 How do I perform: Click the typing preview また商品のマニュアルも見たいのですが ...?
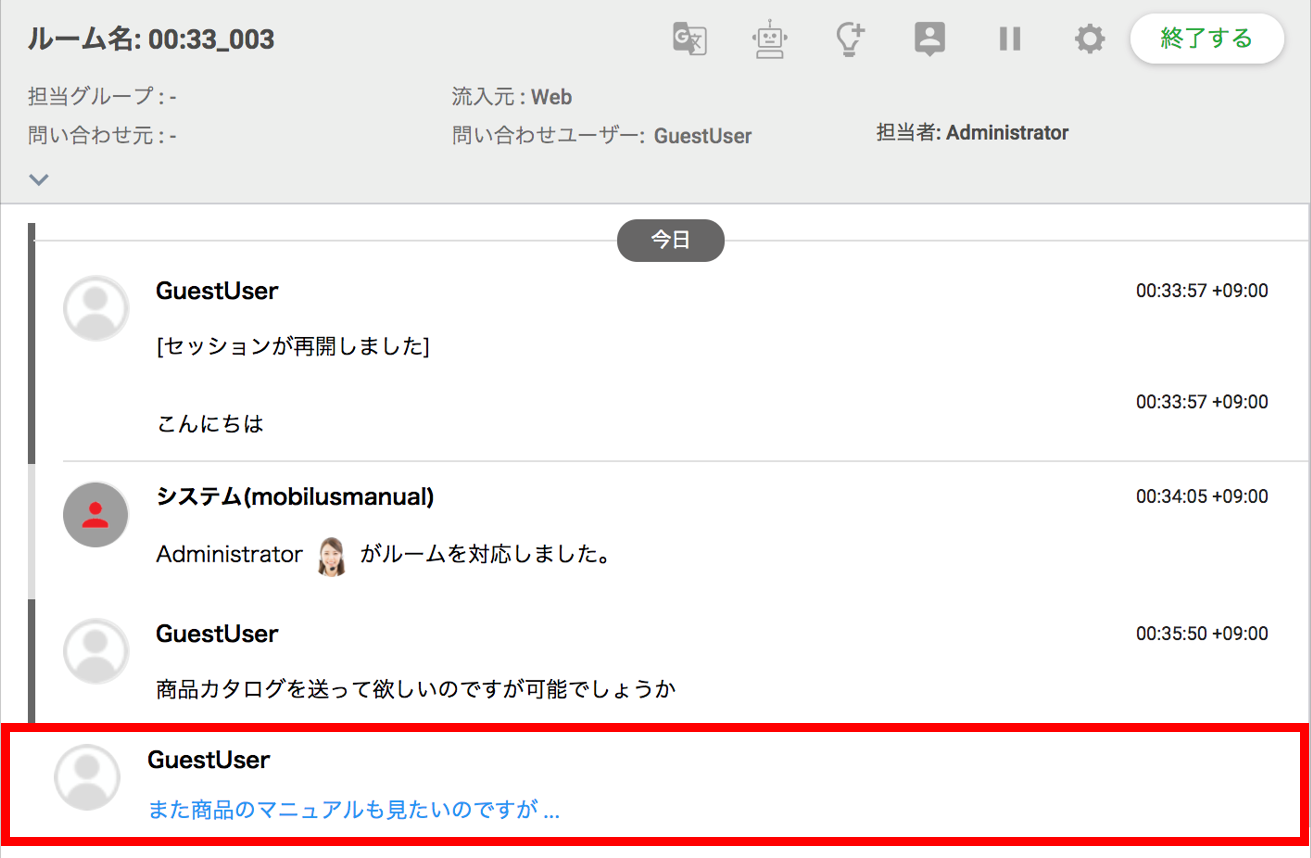pos(354,810)
